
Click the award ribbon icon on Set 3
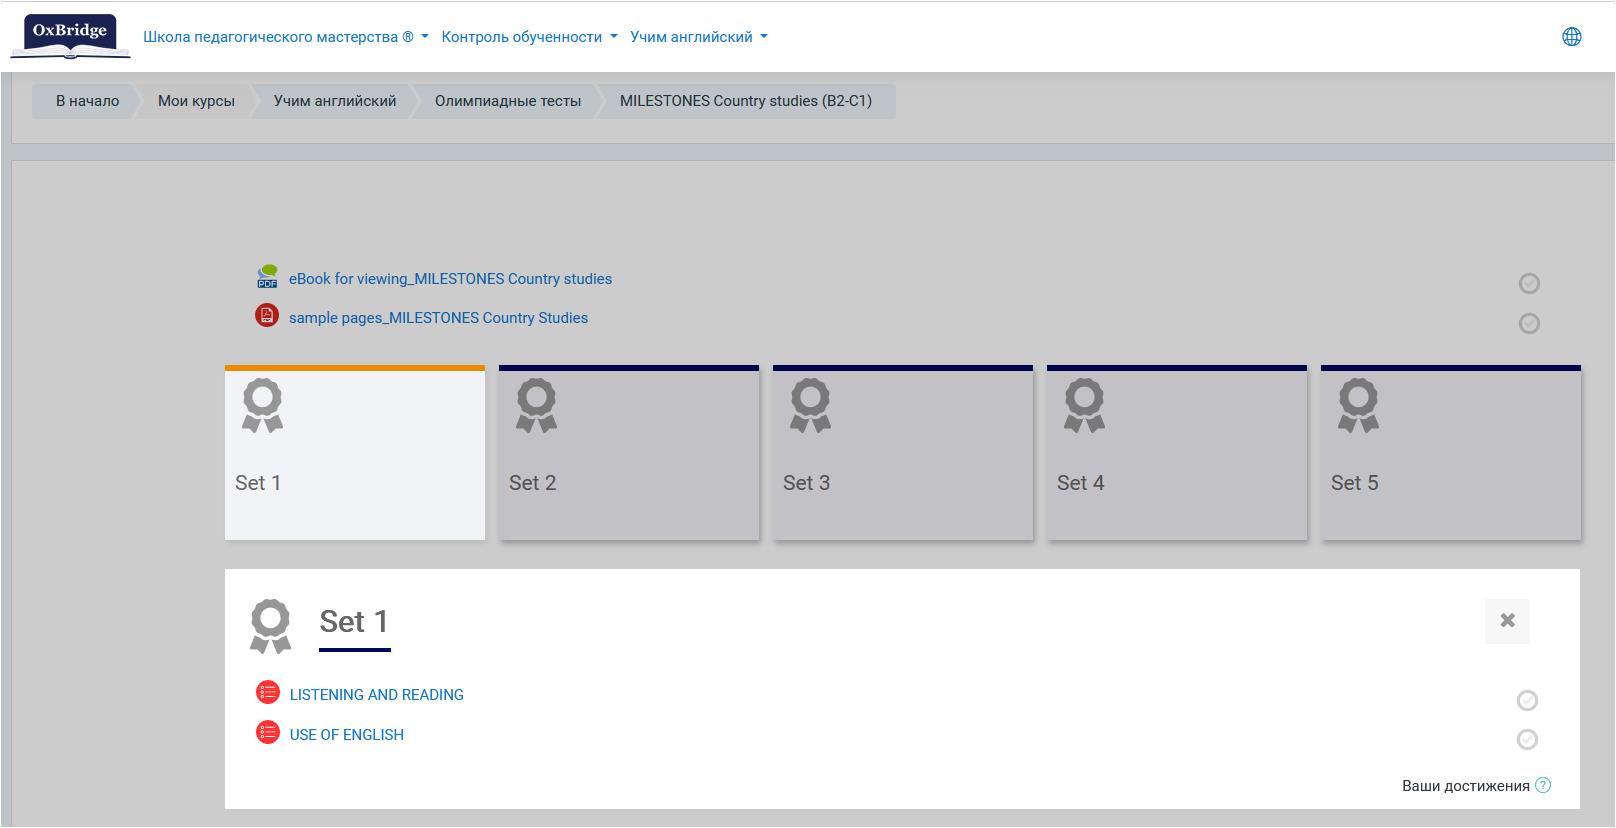pos(810,405)
